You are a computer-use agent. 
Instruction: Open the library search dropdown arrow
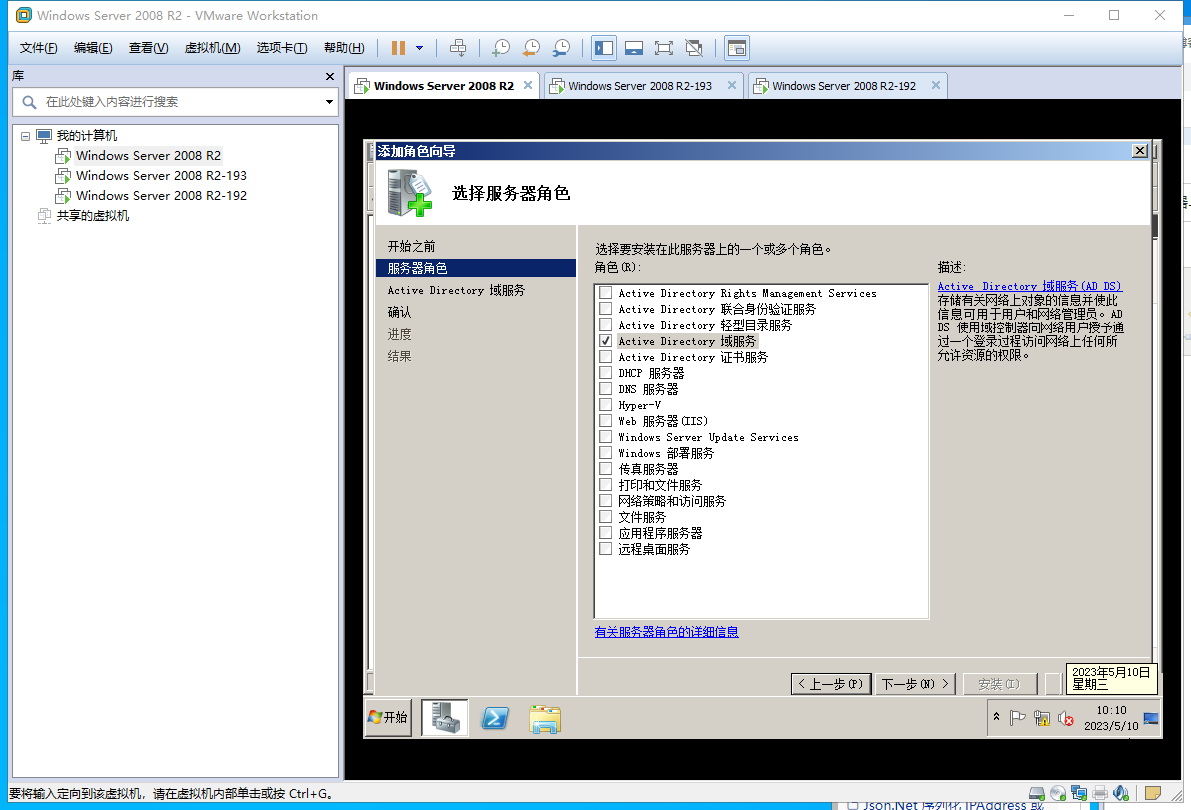(x=329, y=102)
